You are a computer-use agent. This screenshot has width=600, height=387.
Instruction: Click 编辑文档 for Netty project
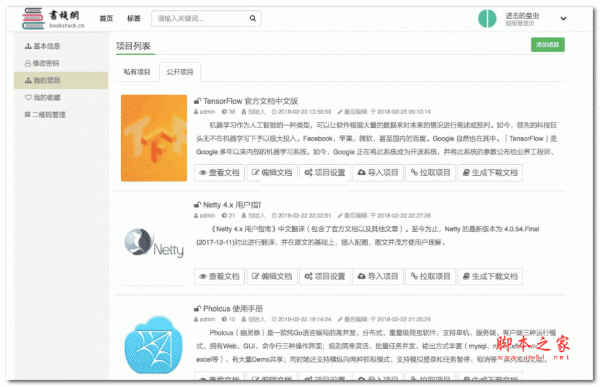(272, 276)
